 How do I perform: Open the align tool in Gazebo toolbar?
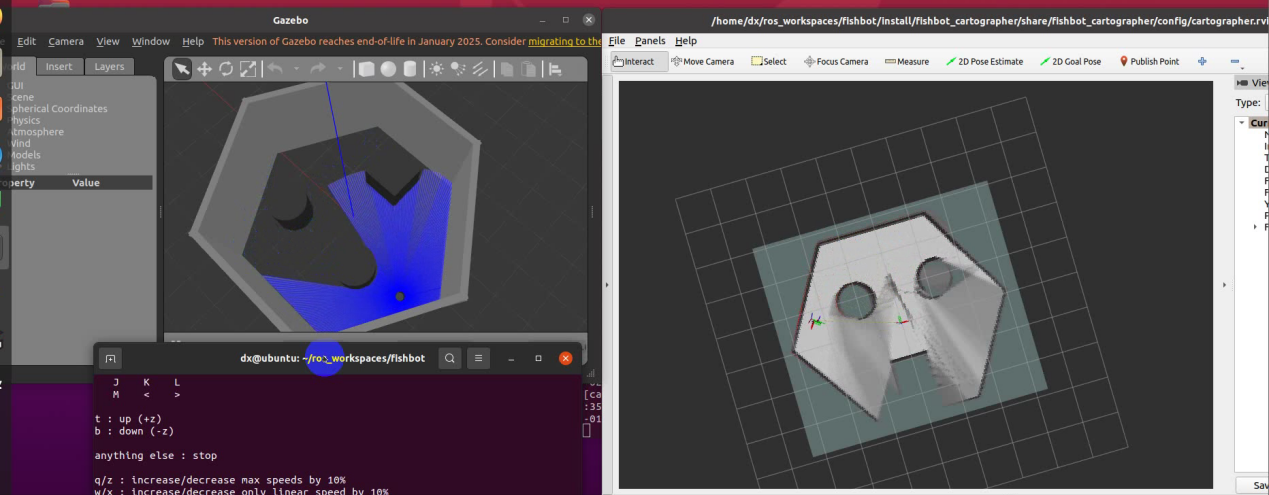555,69
